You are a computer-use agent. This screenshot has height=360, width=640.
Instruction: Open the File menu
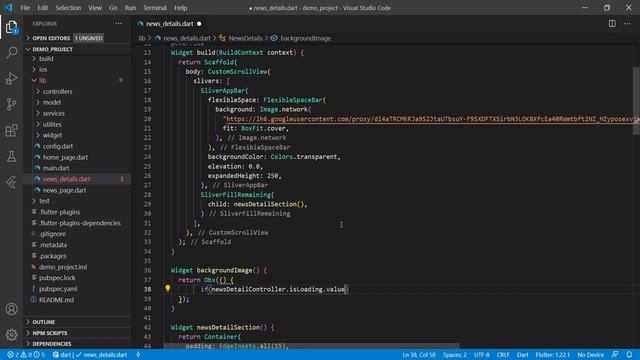click(25, 8)
